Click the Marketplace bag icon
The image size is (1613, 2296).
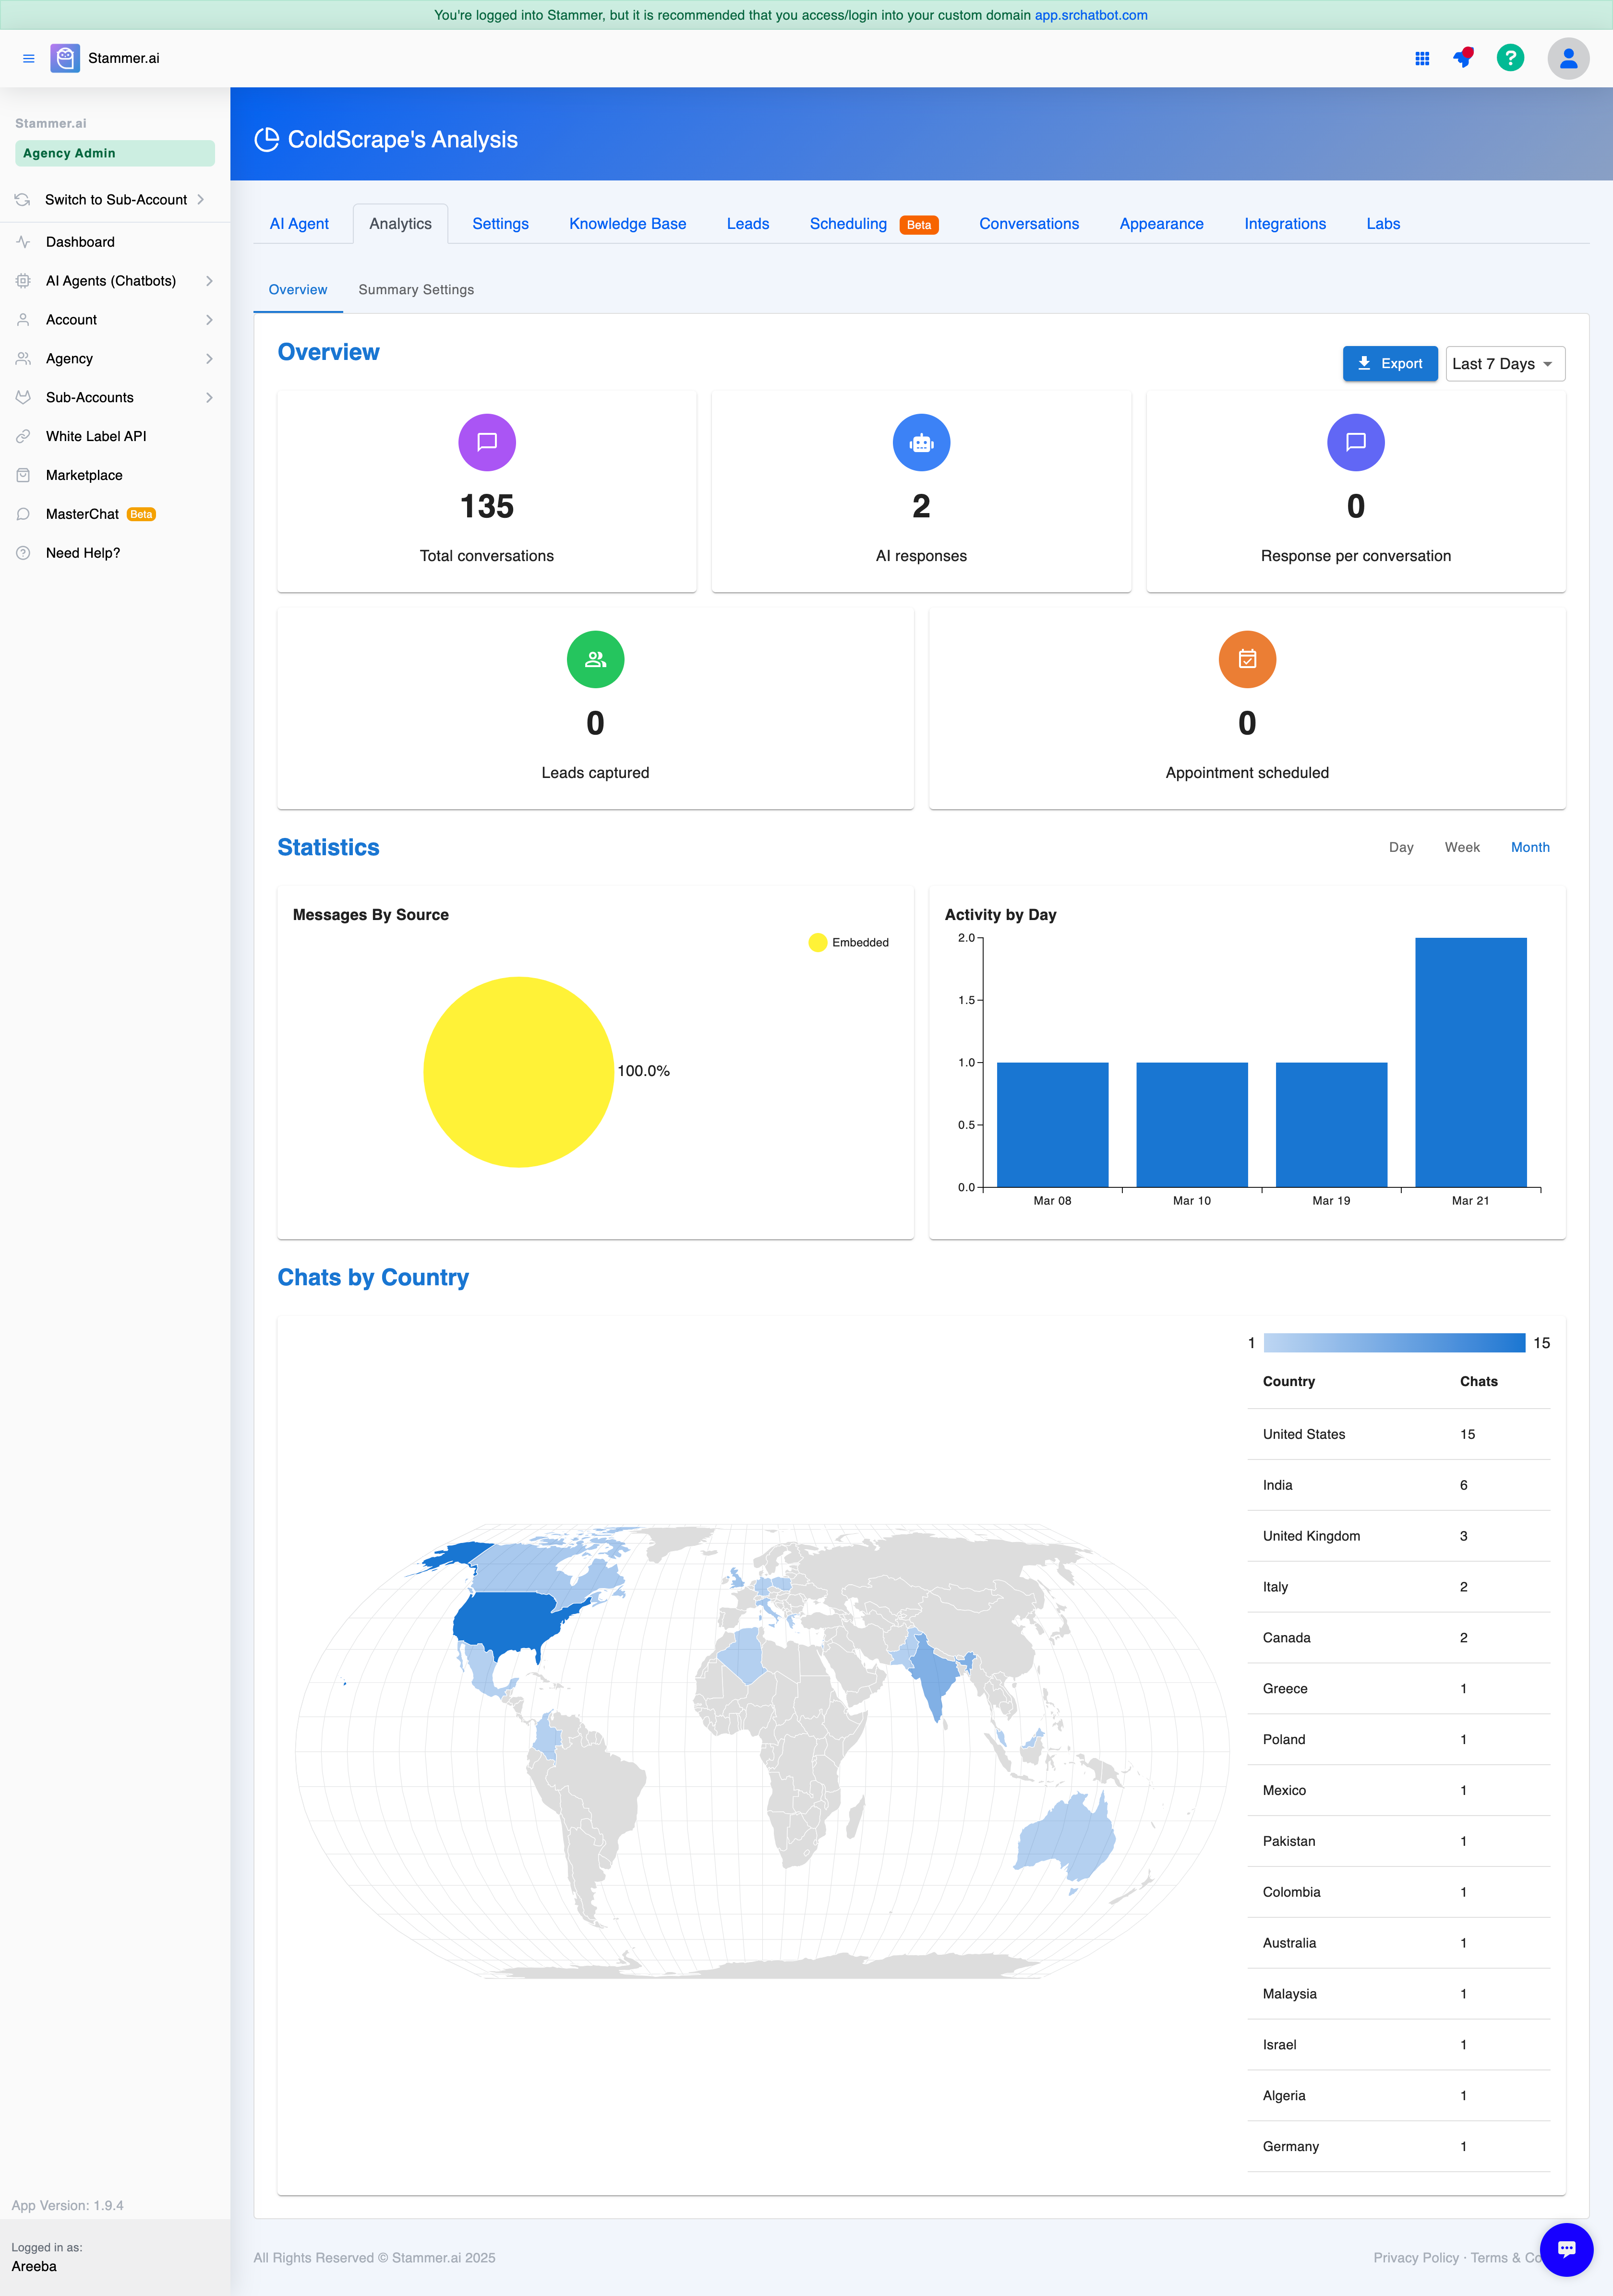tap(23, 476)
